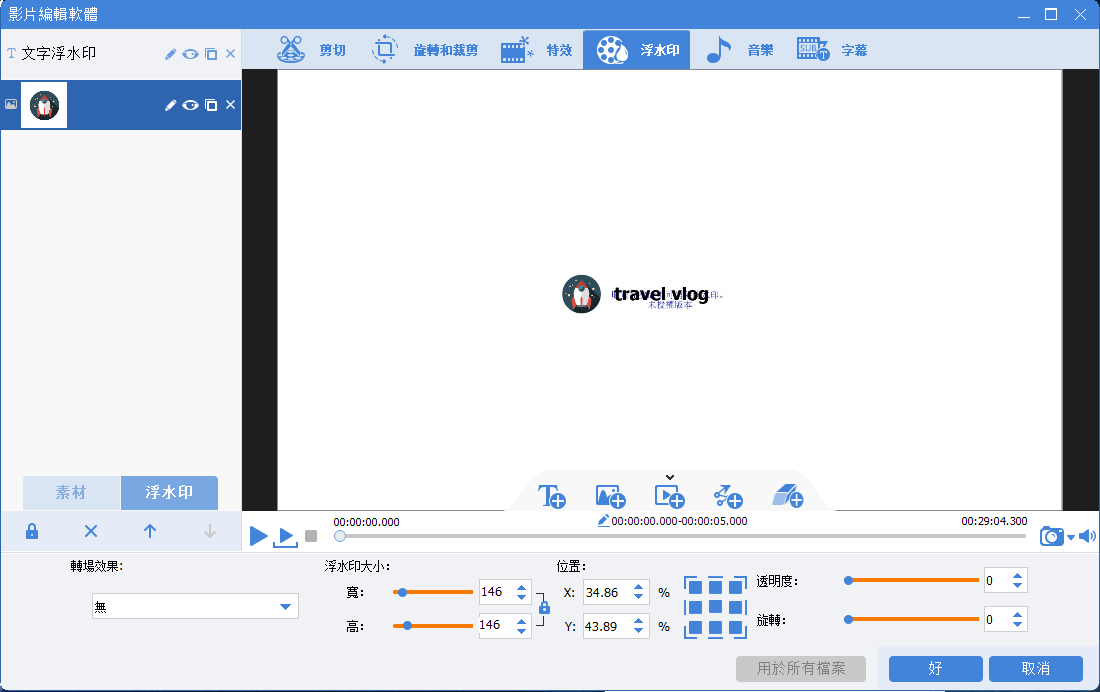Viewport: 1100px width, 692px height.
Task: Align watermark to top-right in position grid
Action: pyautogui.click(x=737, y=587)
